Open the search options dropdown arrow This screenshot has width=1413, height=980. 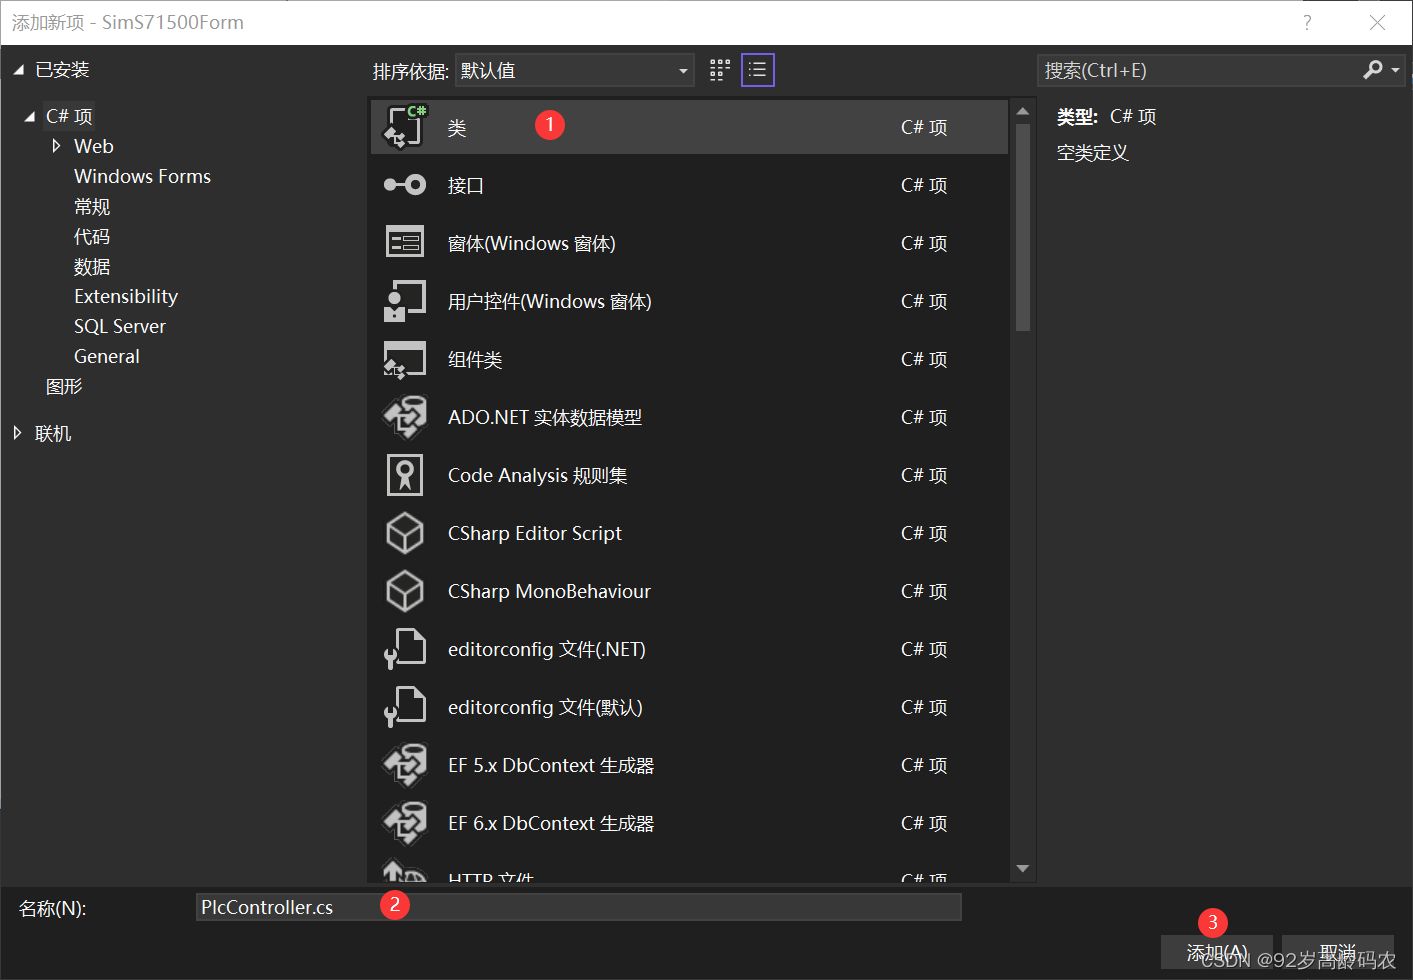1395,70
